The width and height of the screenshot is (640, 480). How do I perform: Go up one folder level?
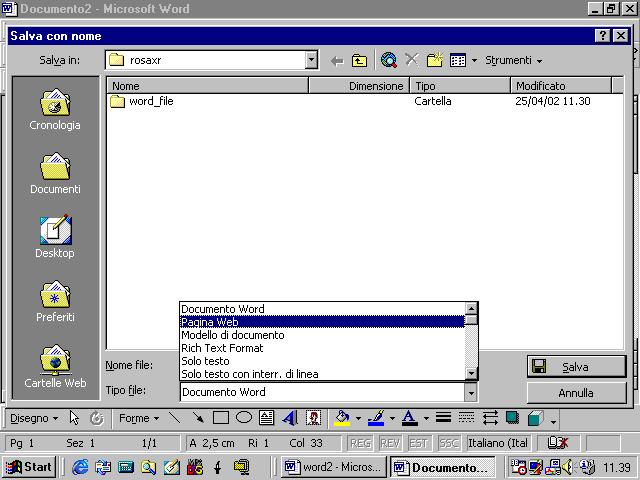[x=359, y=61]
